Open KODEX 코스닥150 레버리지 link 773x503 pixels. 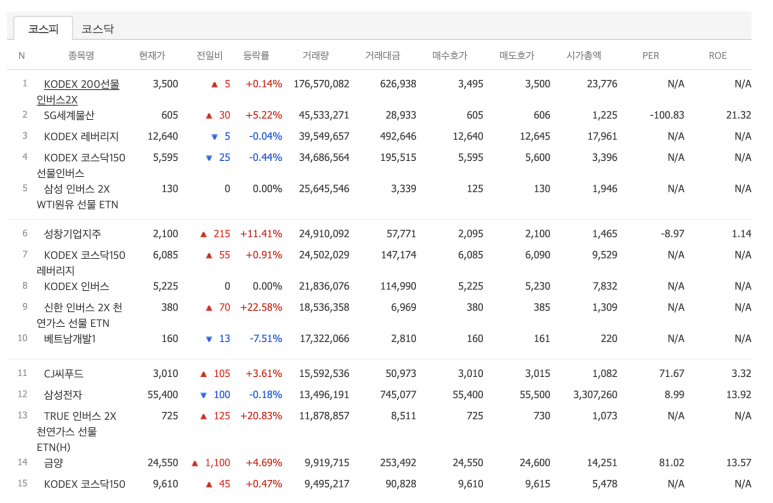[81, 263]
